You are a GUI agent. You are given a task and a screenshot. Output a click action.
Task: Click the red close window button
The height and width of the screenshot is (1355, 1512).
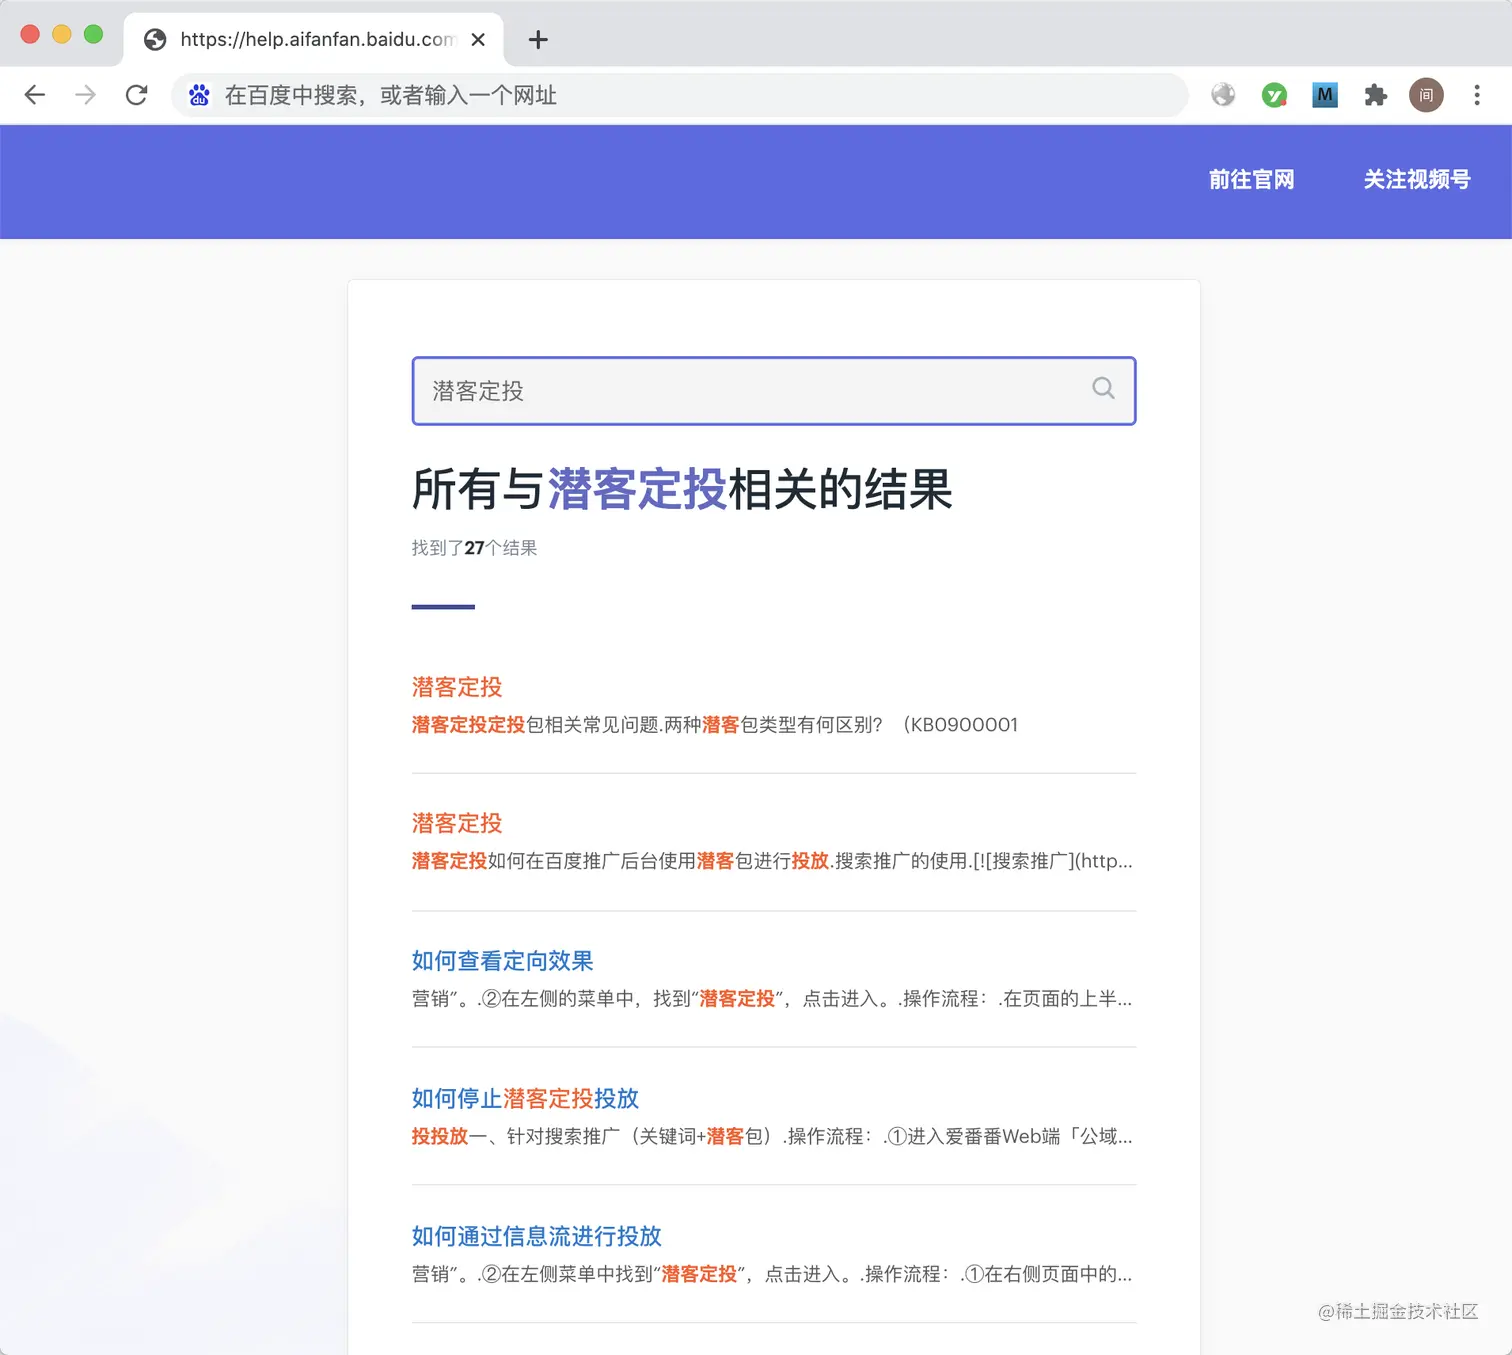click(30, 34)
